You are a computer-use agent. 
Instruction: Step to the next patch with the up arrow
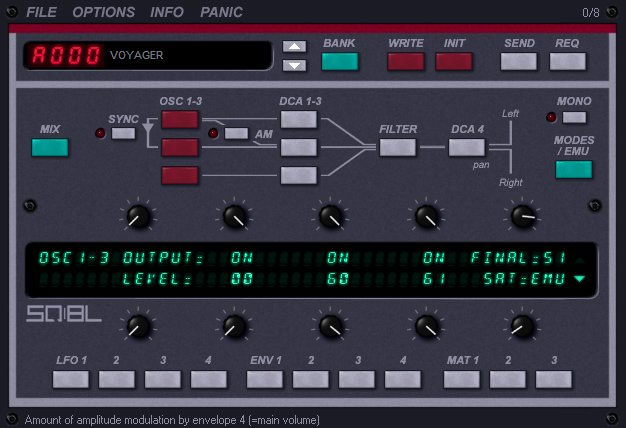pyautogui.click(x=294, y=46)
